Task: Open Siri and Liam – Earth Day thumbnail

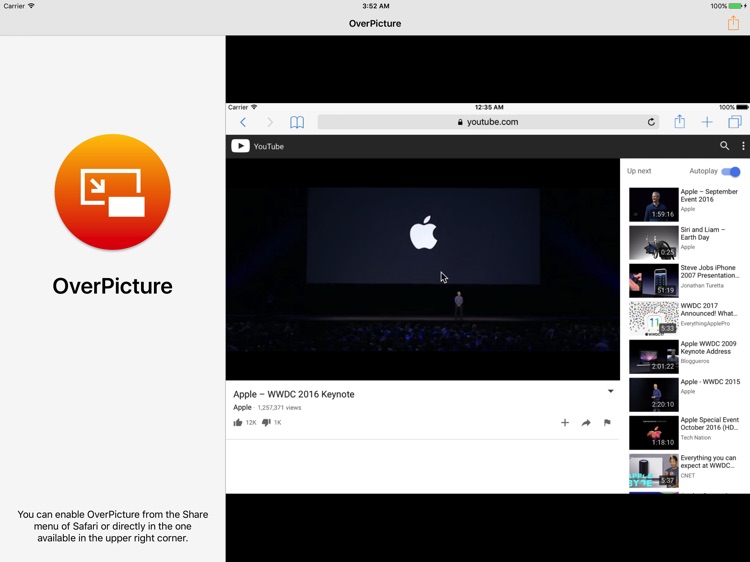Action: pos(653,242)
